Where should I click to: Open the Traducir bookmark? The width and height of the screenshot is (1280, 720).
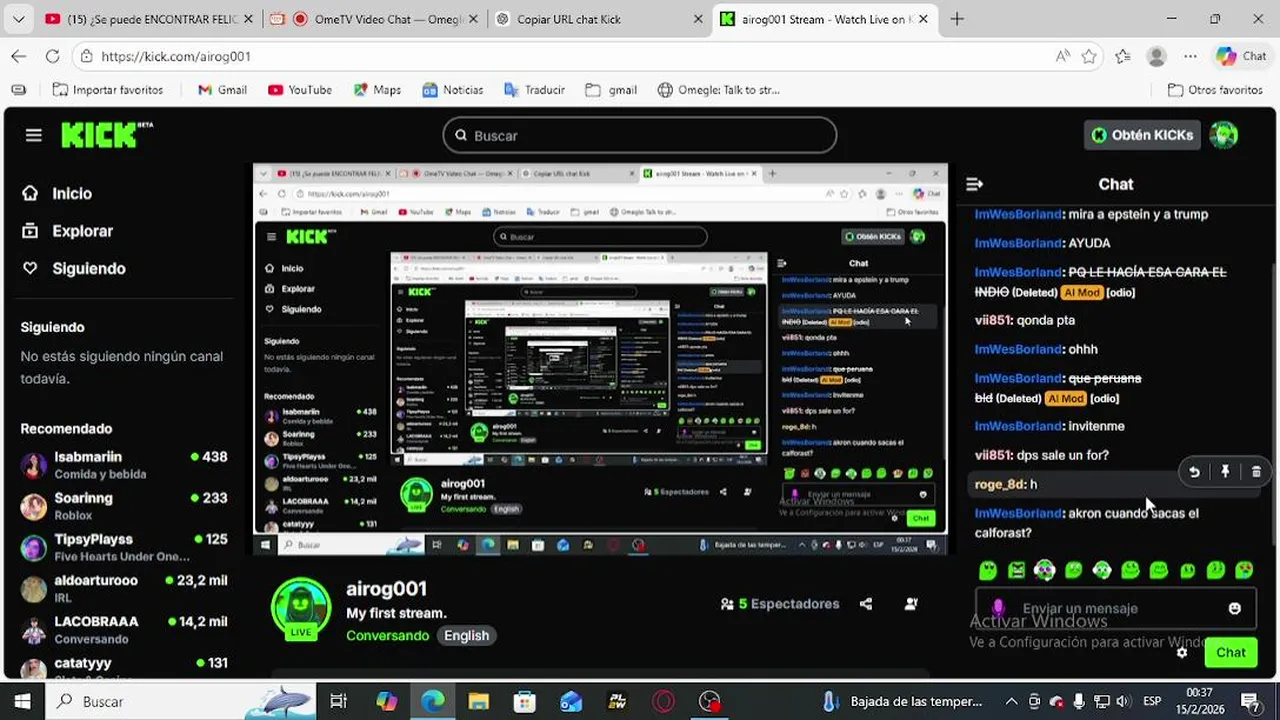(534, 90)
